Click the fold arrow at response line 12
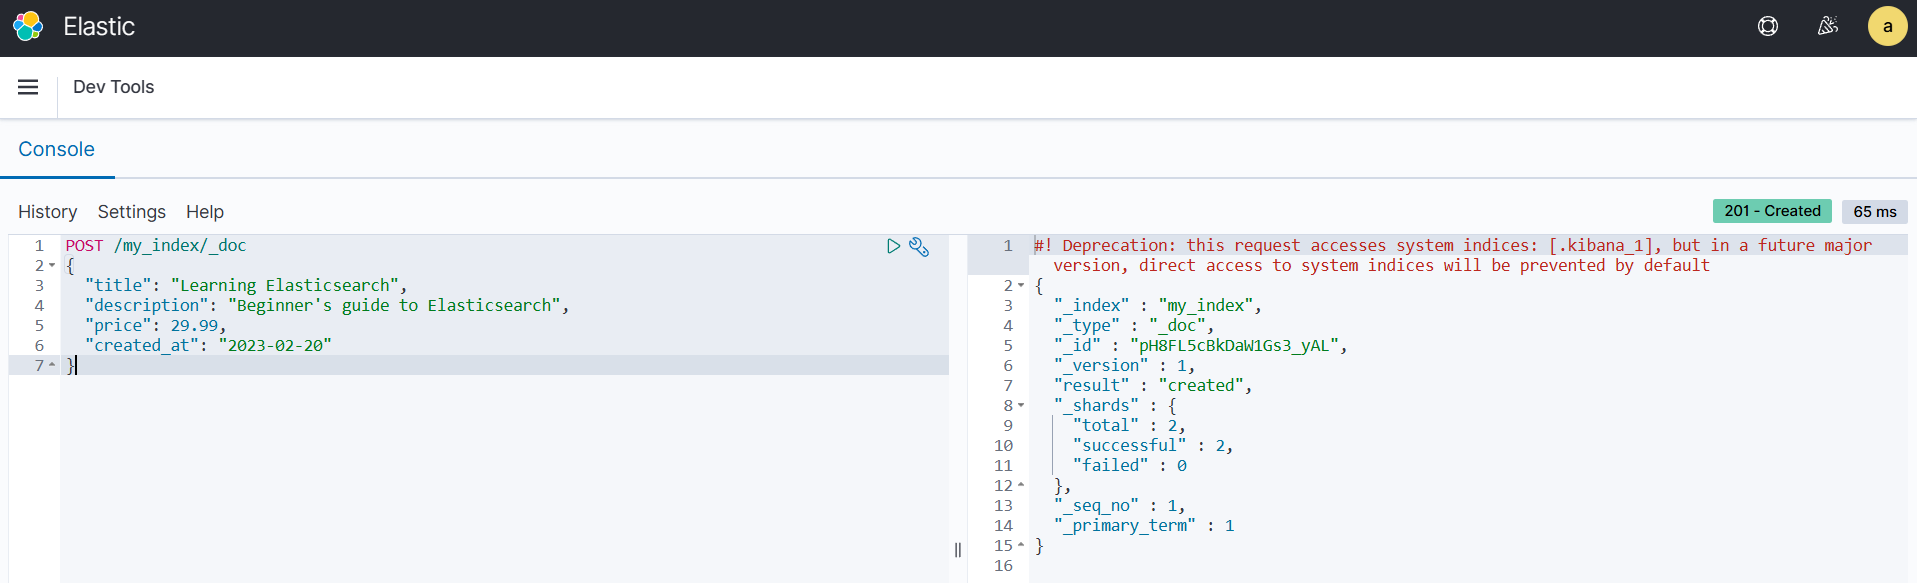 (1021, 486)
